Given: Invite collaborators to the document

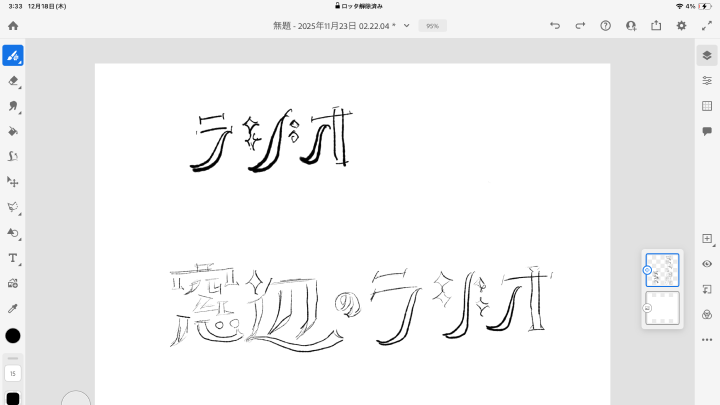Looking at the screenshot, I should [631, 26].
